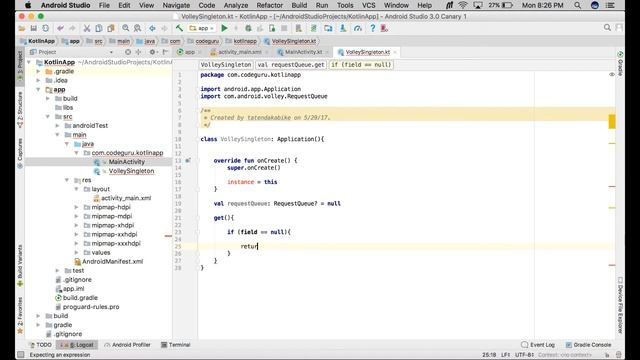Screen dimensions: 640x360
Task: Click the Project Structure icon
Action: (328, 28)
